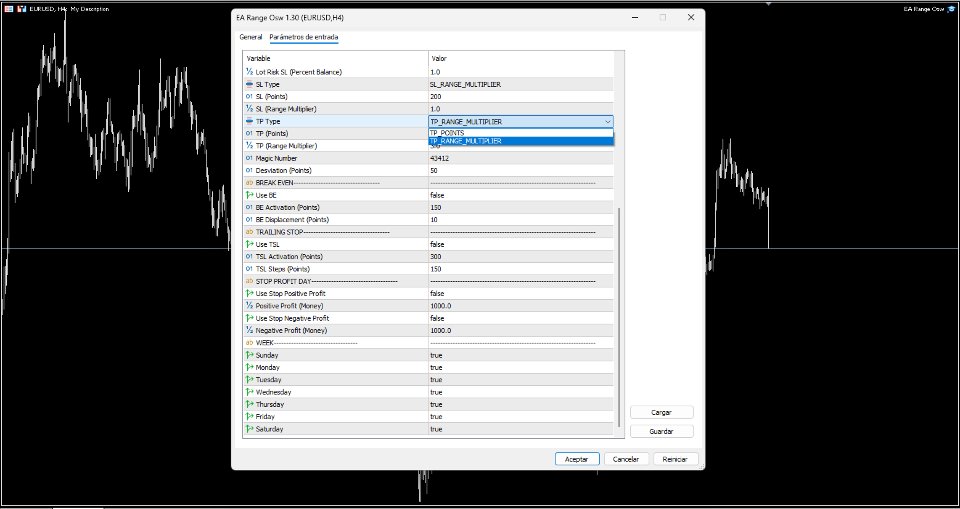Choose TP_RANGE_MULTIPLIER in the dropdown list

520,141
